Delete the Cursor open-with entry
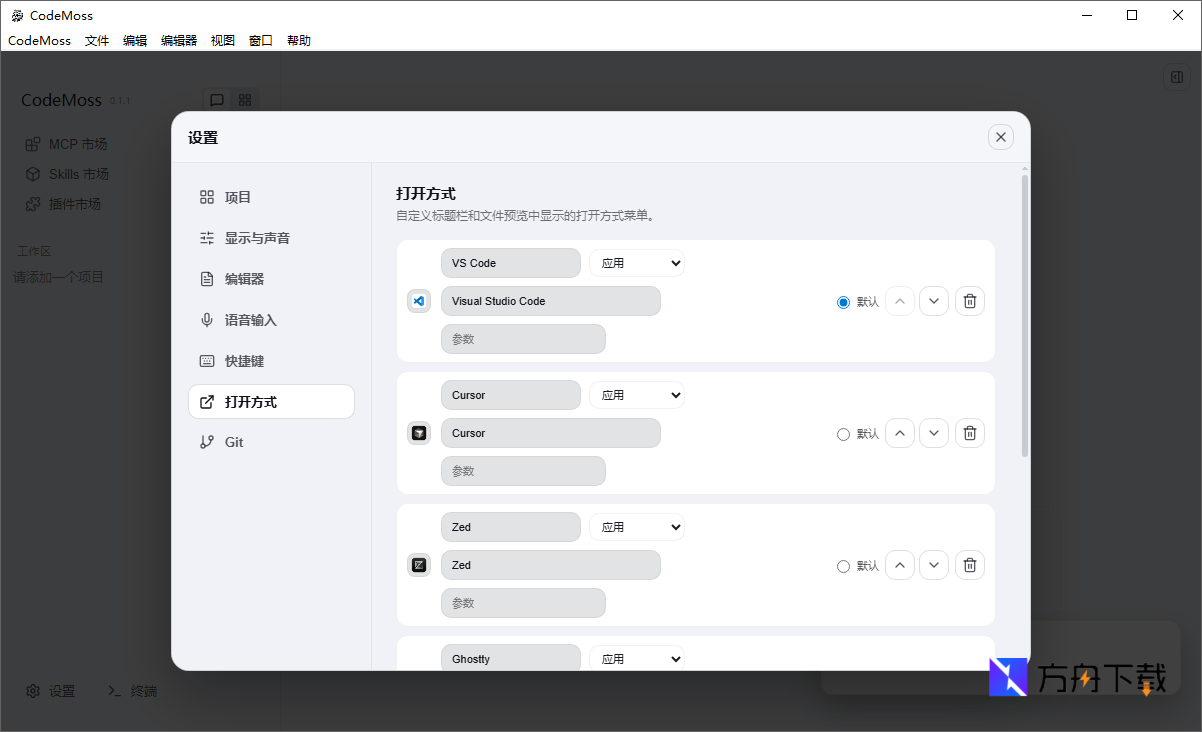Screen dimensions: 1202x732 pos(969,433)
